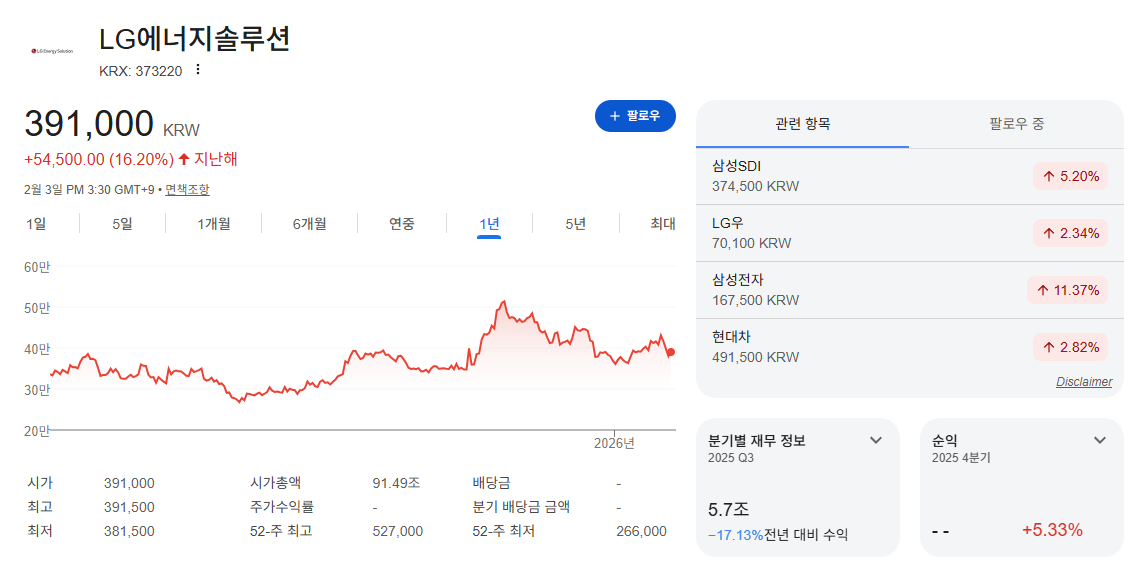1142x574 pixels.
Task: Click the 52-주 최고 value 527,000
Action: coord(398,531)
